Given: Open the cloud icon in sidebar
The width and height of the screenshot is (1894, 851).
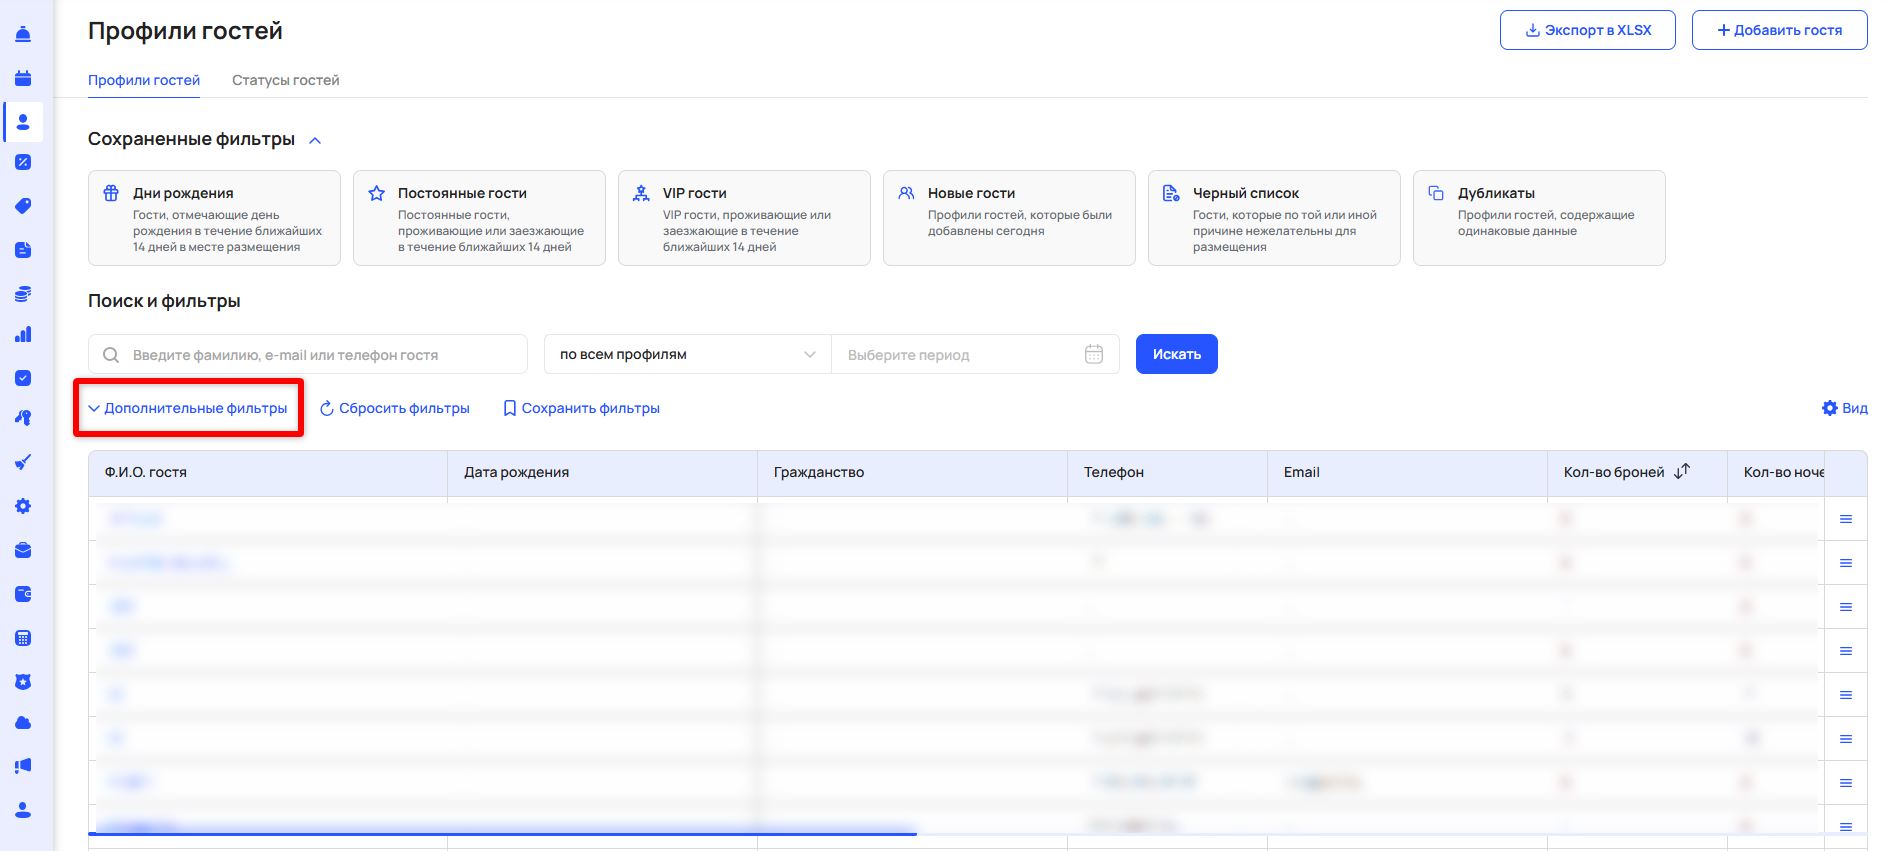Looking at the screenshot, I should tap(23, 722).
